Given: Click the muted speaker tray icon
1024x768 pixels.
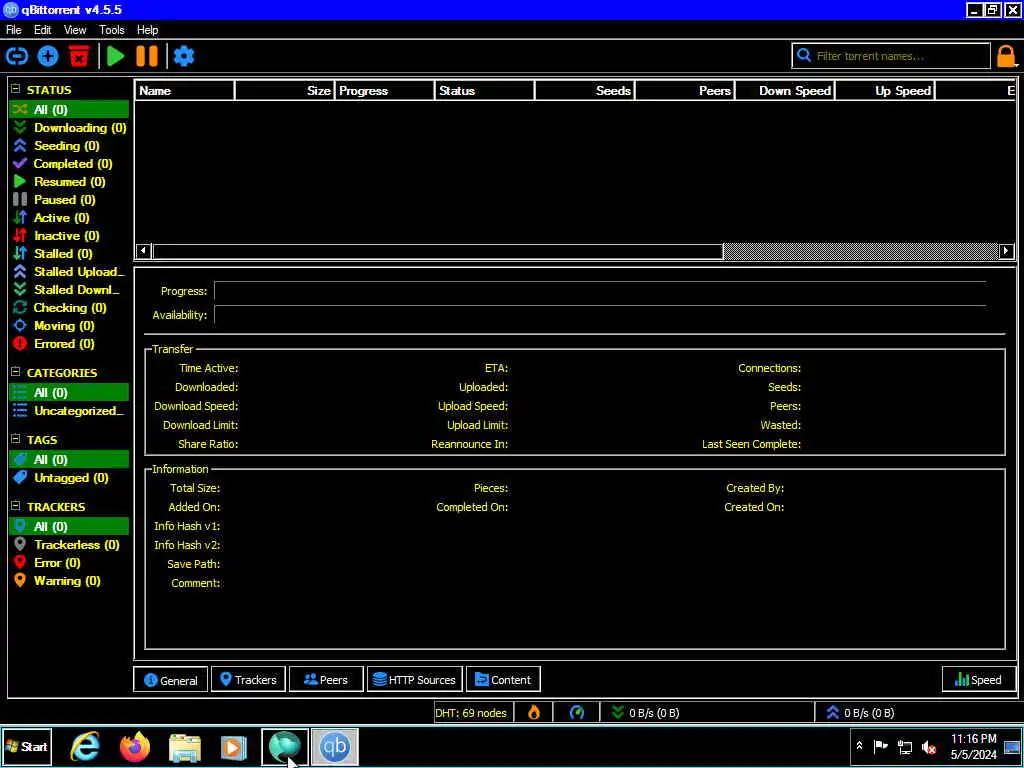Looking at the screenshot, I should point(928,747).
